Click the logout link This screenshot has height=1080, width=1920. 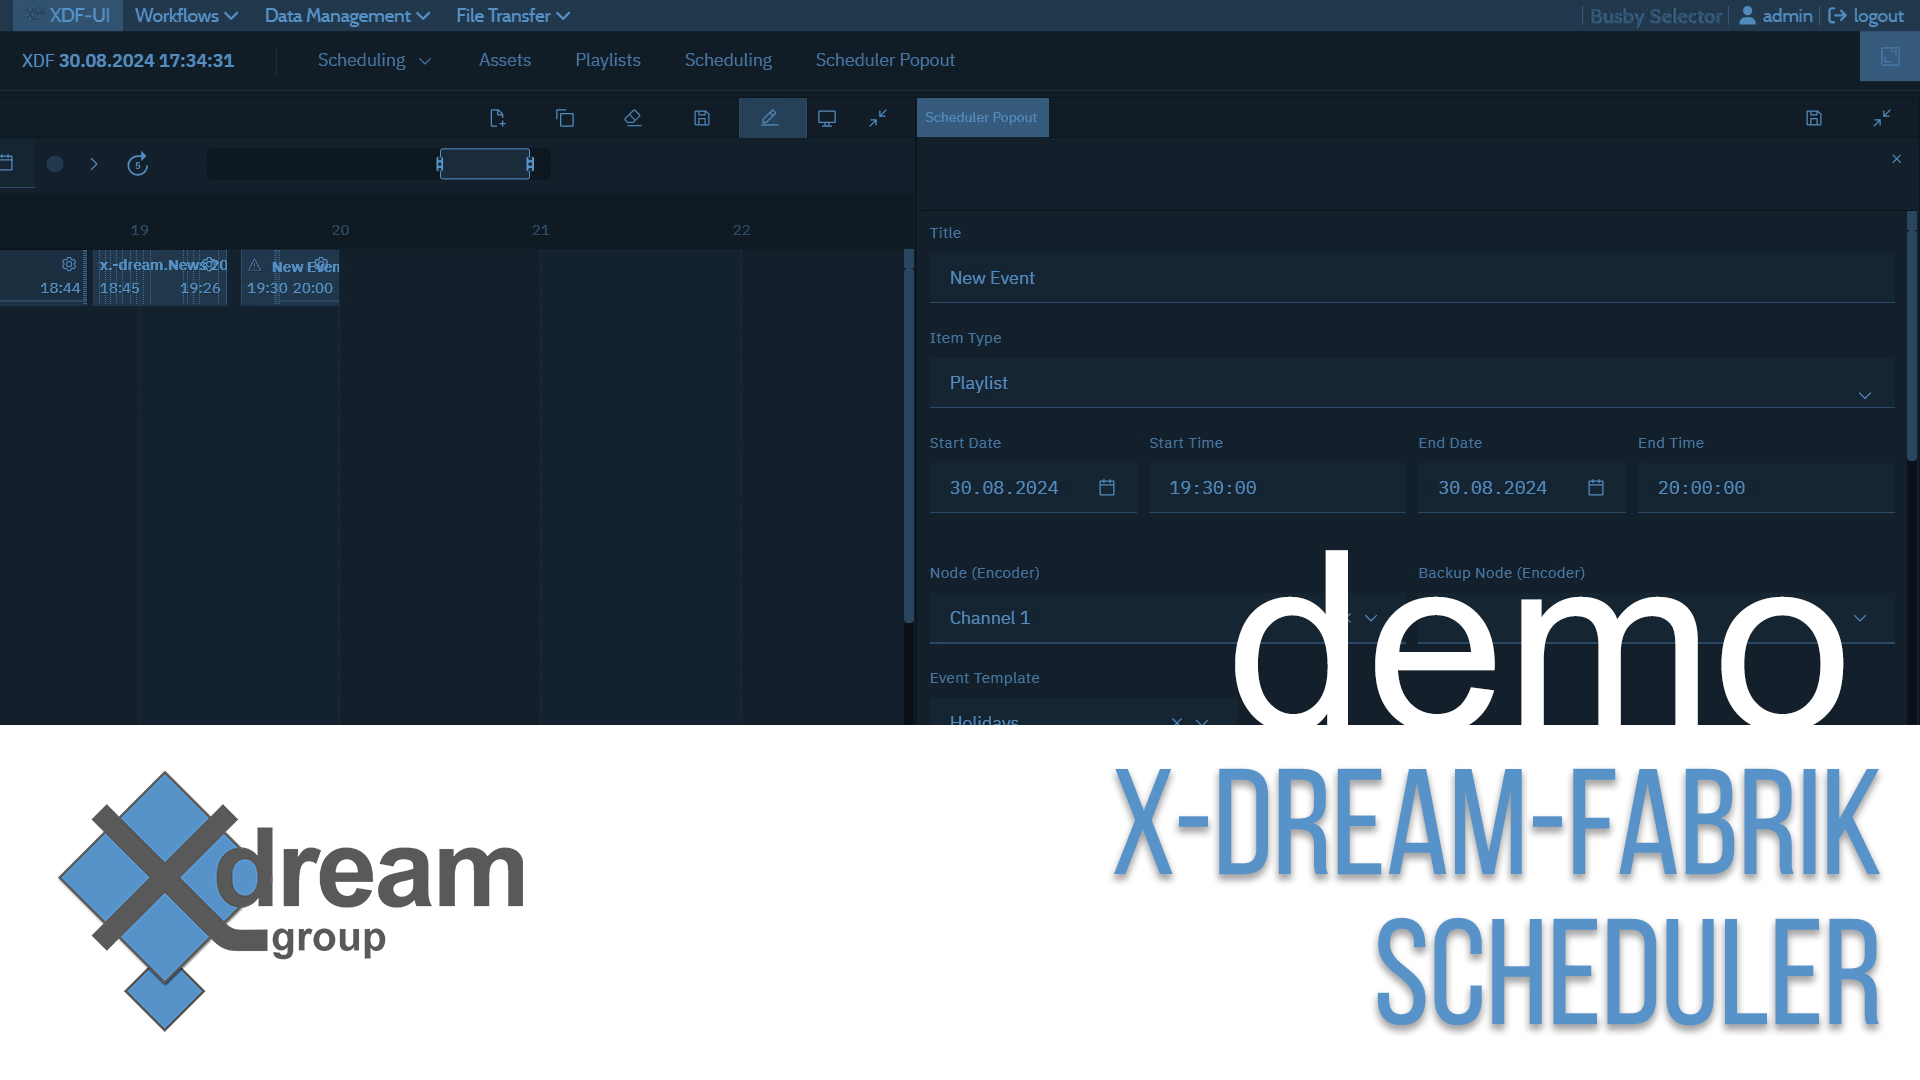1866,15
